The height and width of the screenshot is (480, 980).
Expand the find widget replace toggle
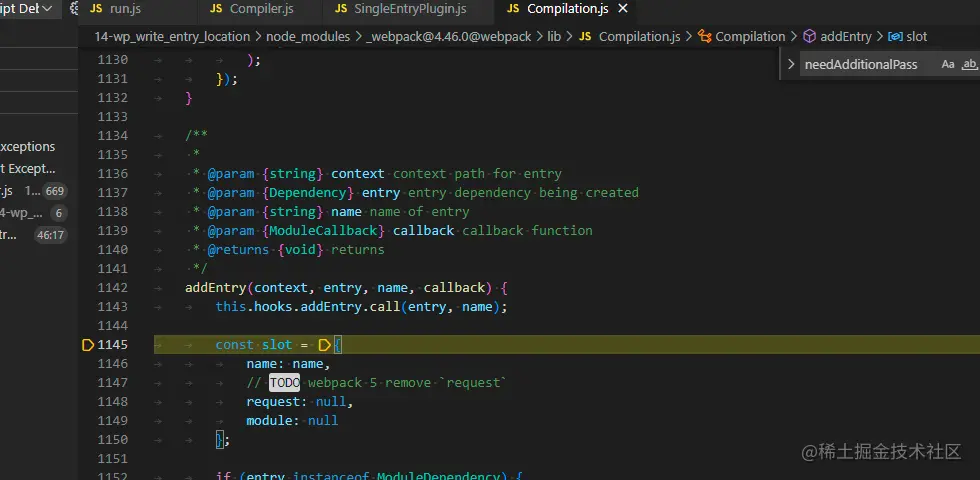tap(791, 64)
